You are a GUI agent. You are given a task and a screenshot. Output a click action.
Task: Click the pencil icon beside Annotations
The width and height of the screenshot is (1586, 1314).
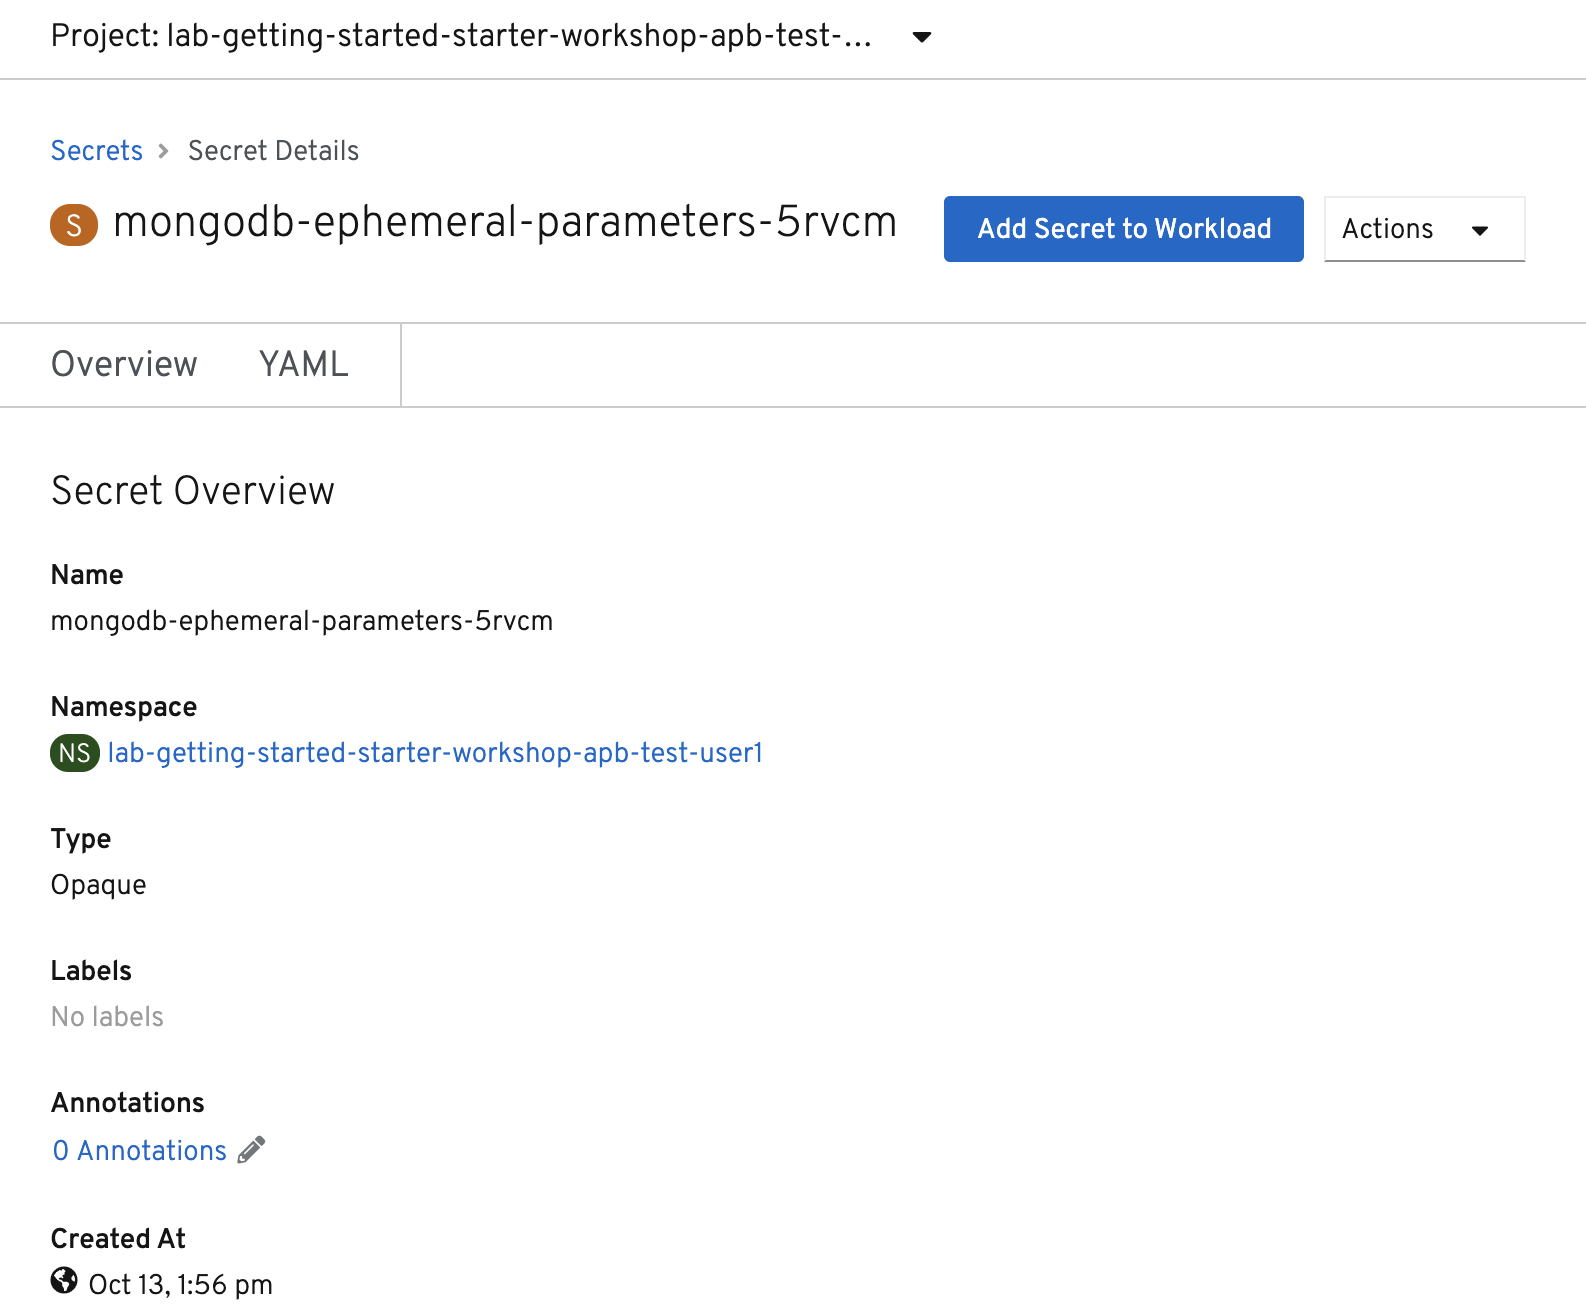[252, 1150]
